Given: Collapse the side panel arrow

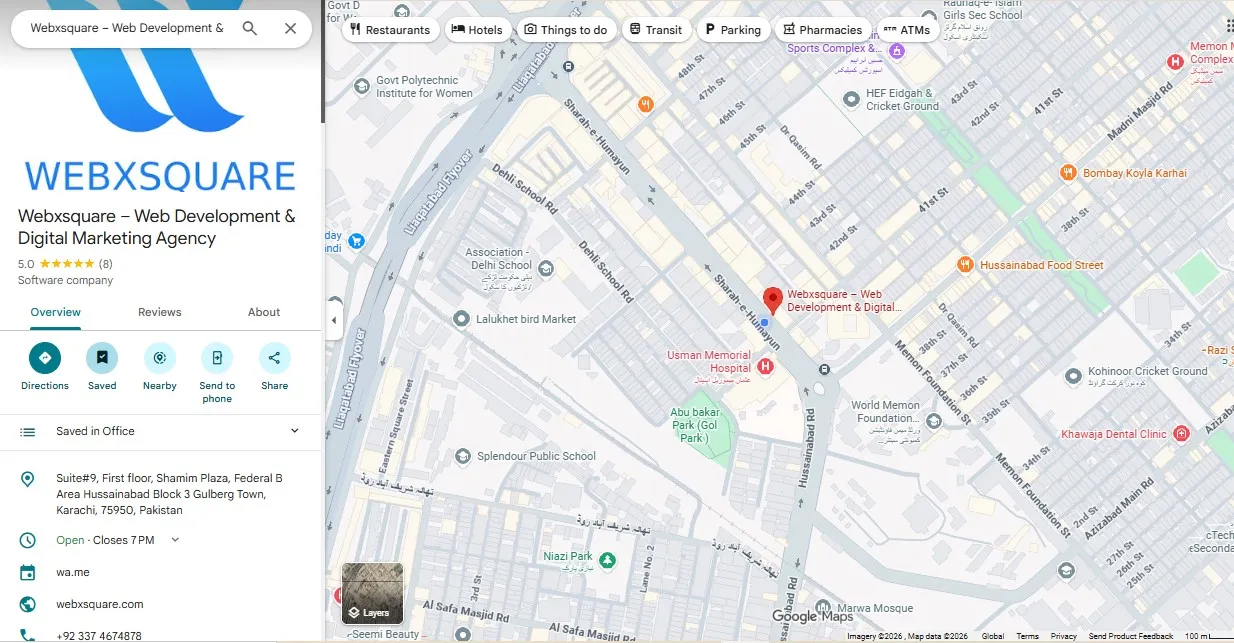Looking at the screenshot, I should 334,321.
